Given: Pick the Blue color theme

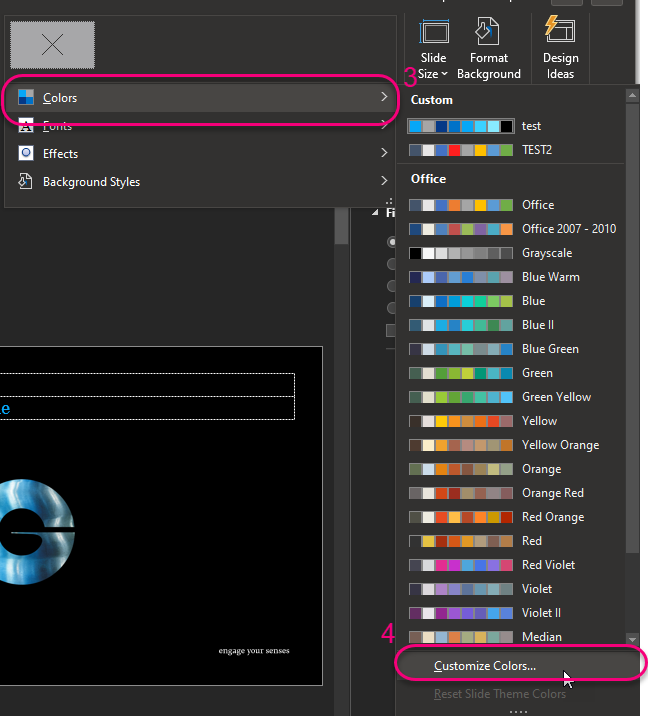Looking at the screenshot, I should click(511, 301).
